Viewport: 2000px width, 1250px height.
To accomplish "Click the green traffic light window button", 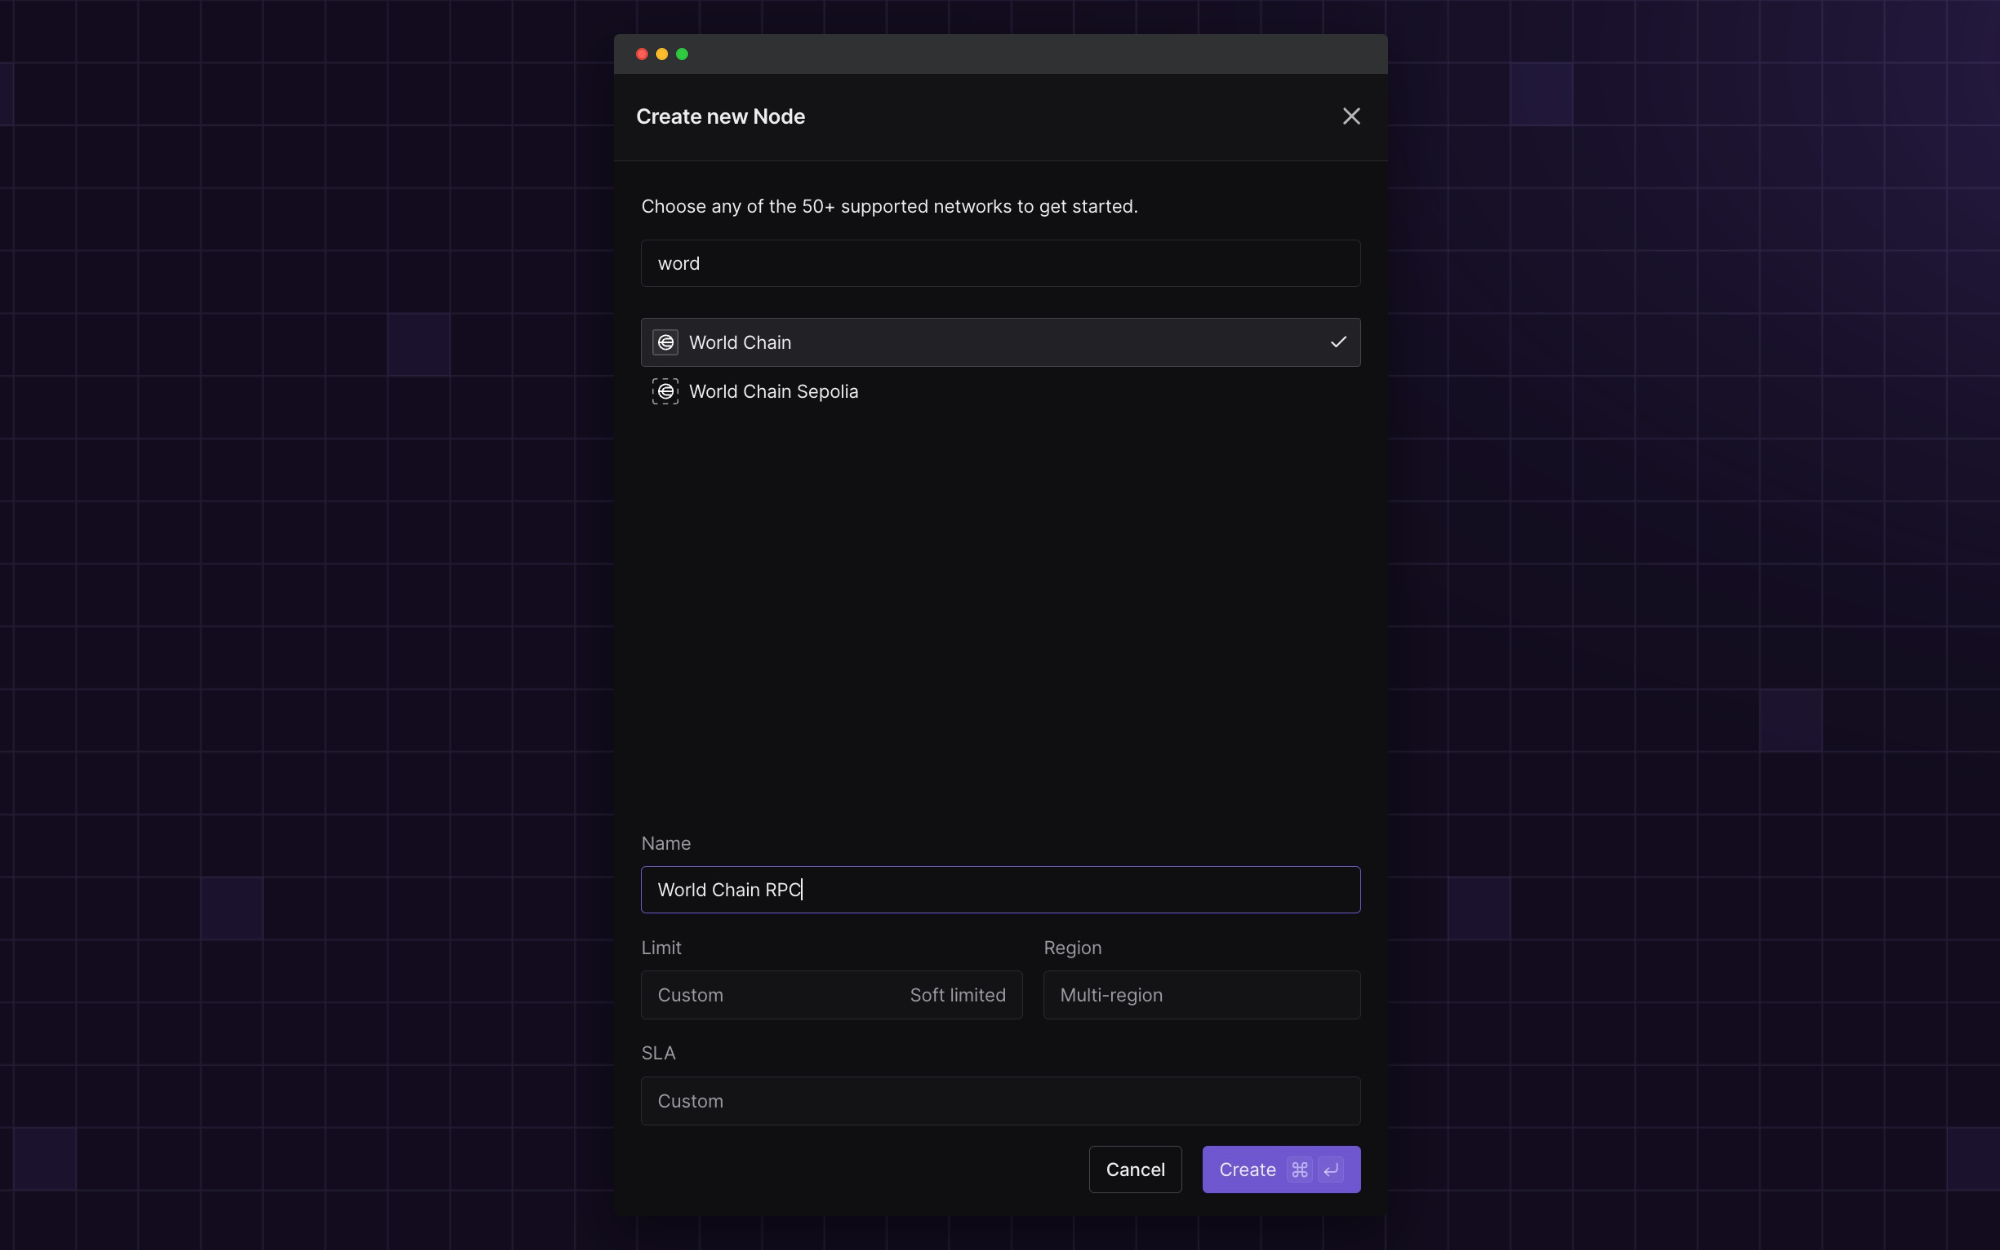I will pyautogui.click(x=682, y=54).
